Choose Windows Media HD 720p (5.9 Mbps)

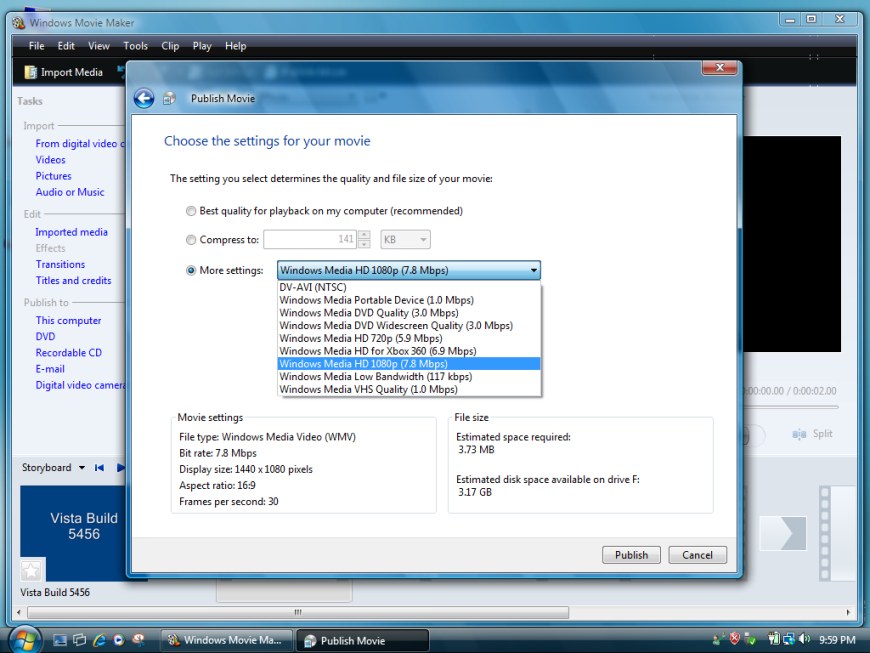(409, 338)
